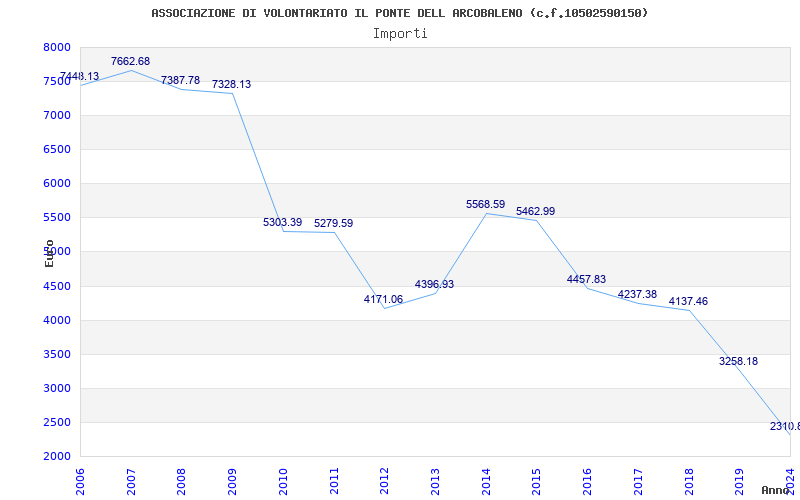The image size is (800, 500).
Task: Click the 2010 x-axis year label
Action: [283, 481]
